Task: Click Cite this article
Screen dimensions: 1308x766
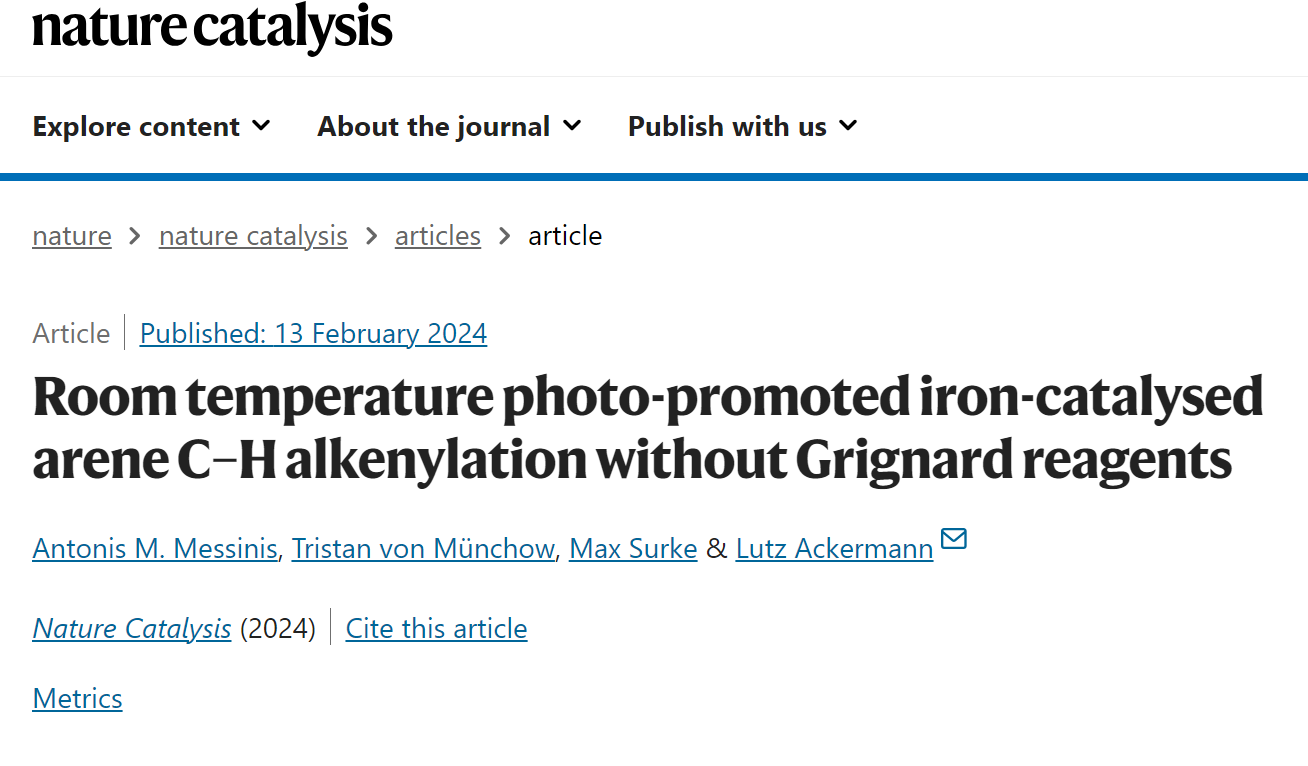Action: pos(436,628)
